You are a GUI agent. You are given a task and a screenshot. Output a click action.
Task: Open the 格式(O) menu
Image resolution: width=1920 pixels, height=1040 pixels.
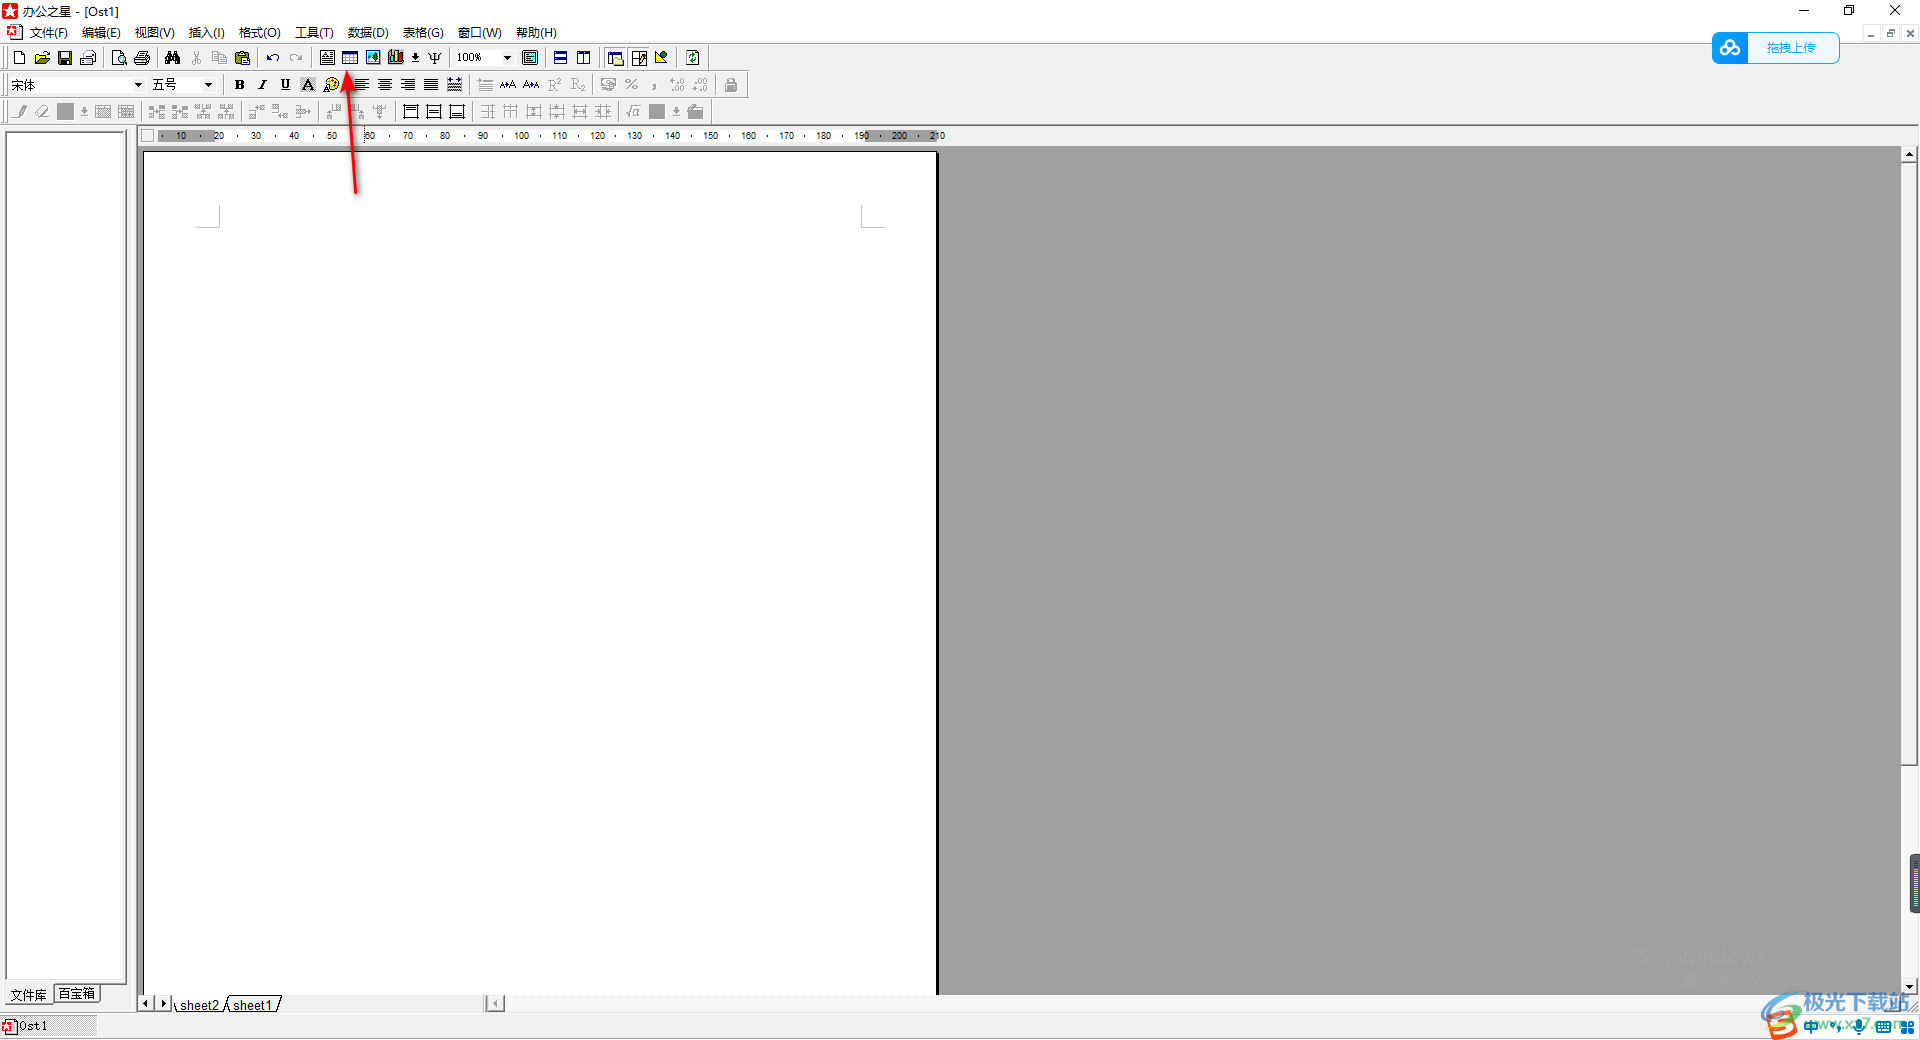tap(260, 33)
